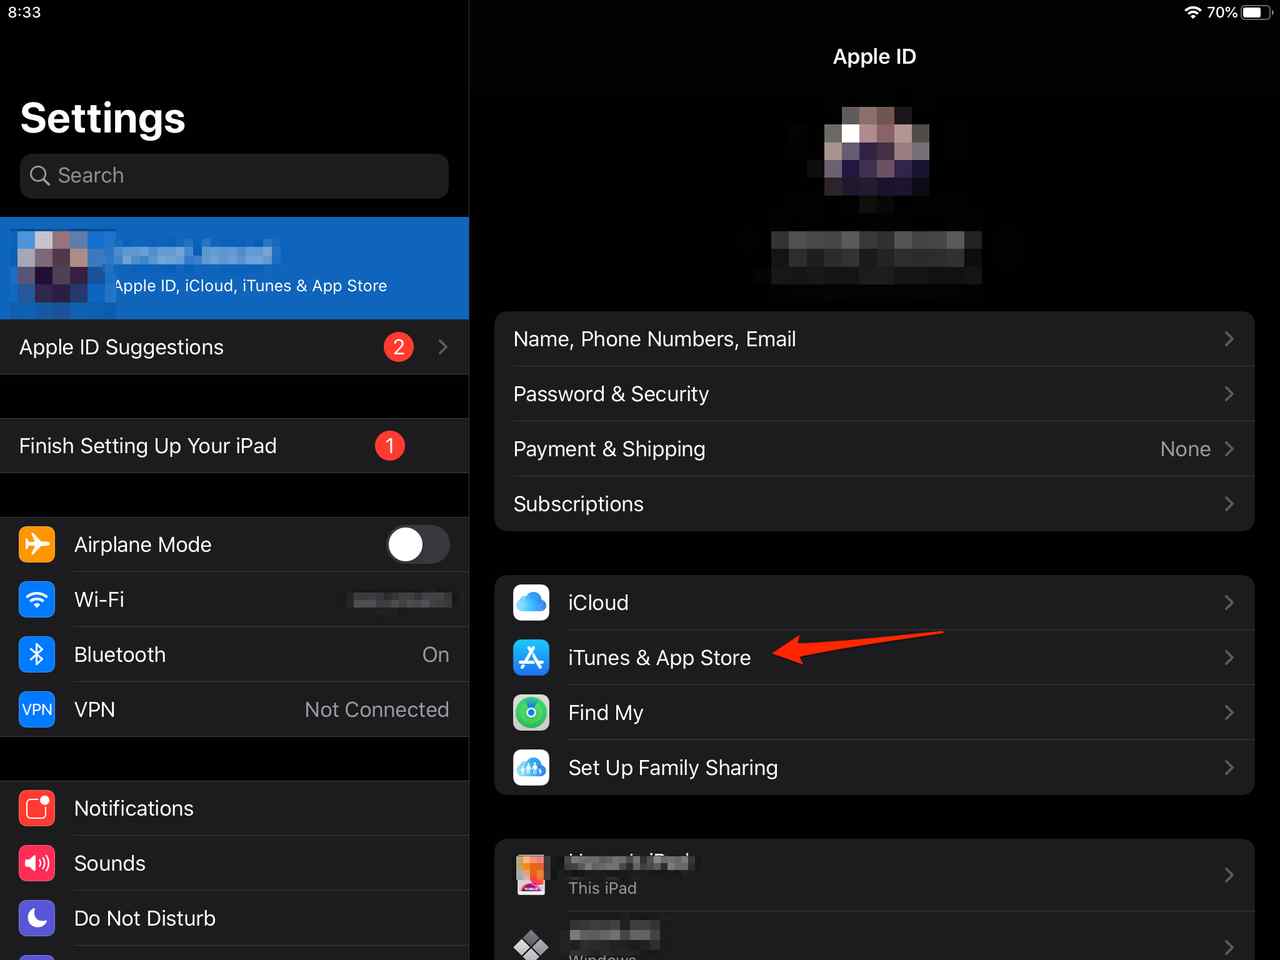The height and width of the screenshot is (960, 1280).
Task: Open Bluetooth settings
Action: click(x=234, y=654)
